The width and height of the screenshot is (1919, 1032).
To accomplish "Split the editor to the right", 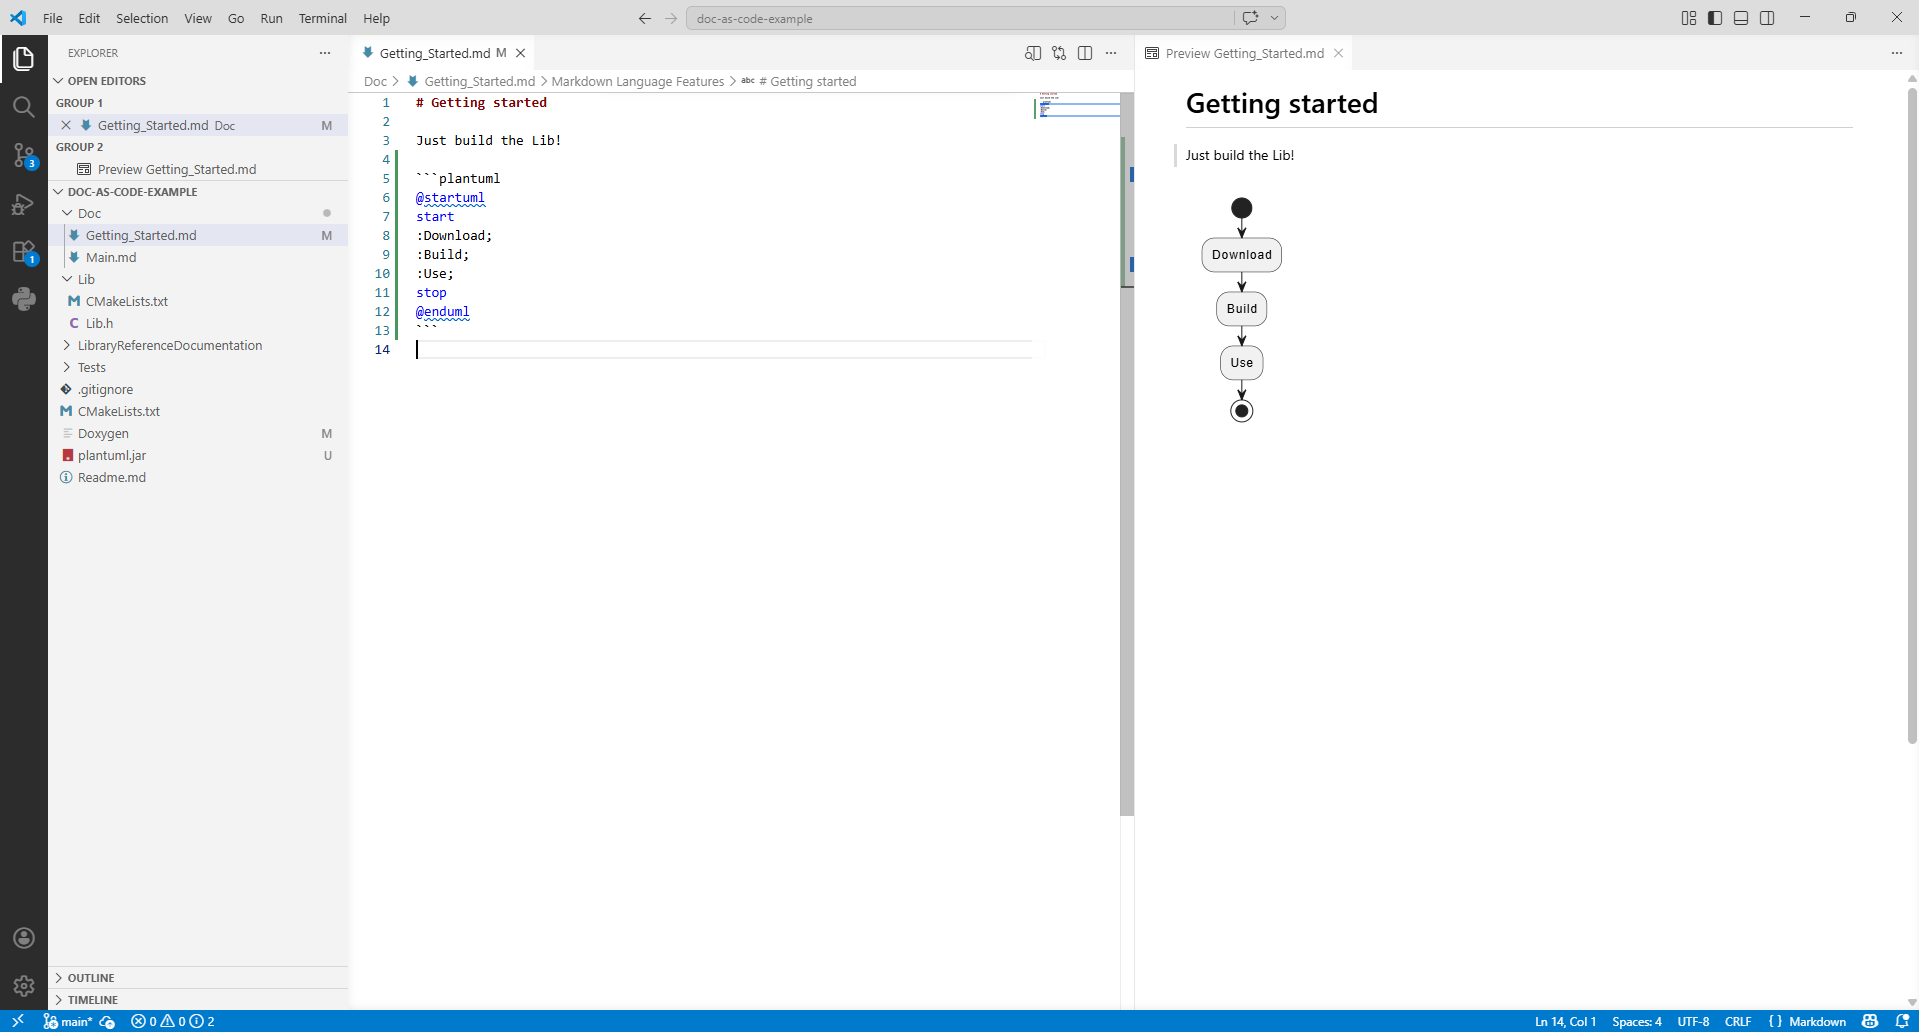I will click(1085, 53).
